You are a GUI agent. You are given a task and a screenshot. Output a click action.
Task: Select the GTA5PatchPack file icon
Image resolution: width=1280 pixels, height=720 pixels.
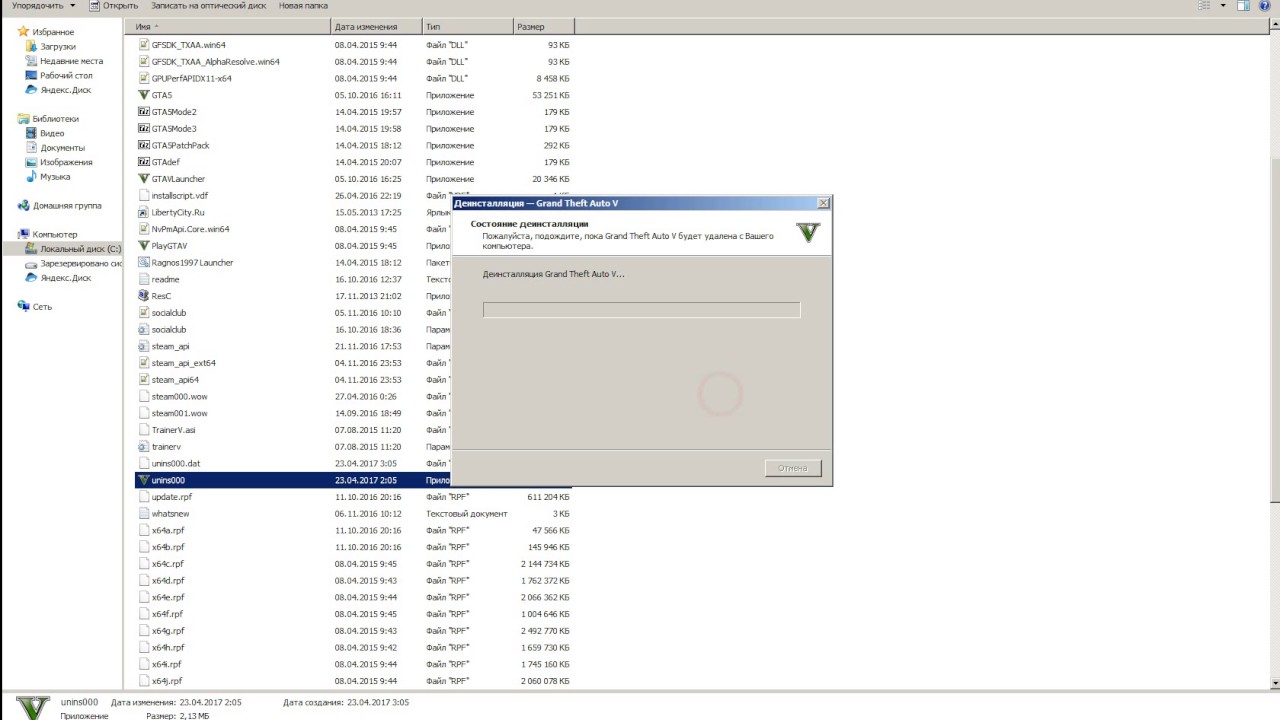click(x=143, y=145)
